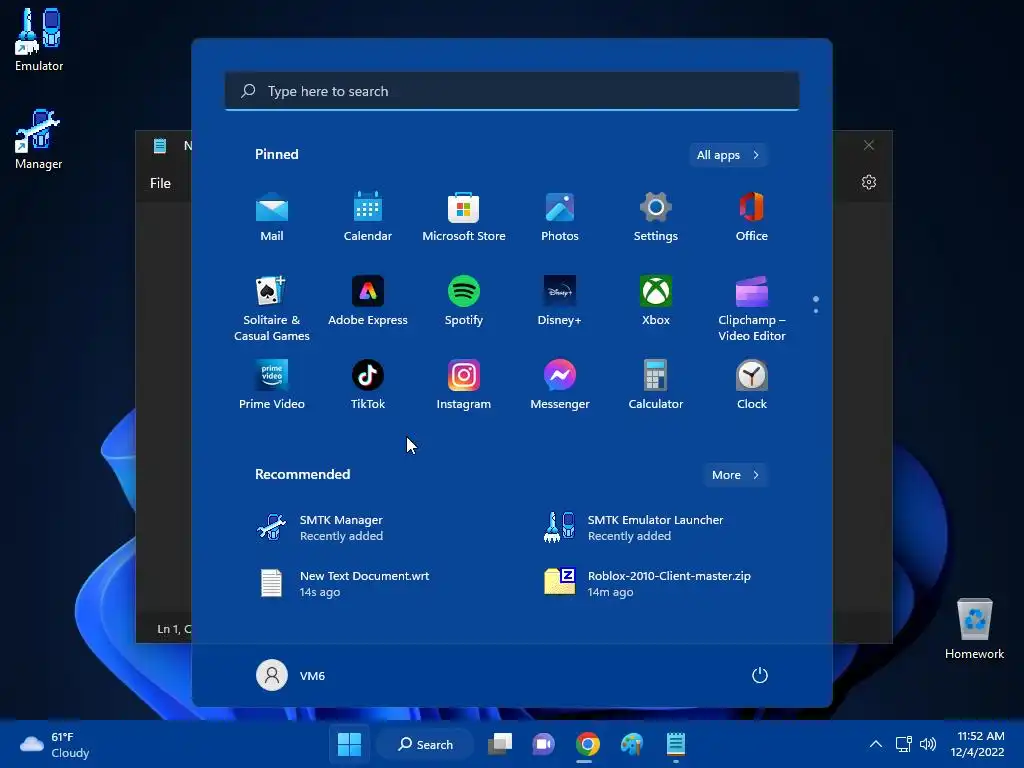The image size is (1024, 768).
Task: Open the Xbox app
Action: click(656, 301)
